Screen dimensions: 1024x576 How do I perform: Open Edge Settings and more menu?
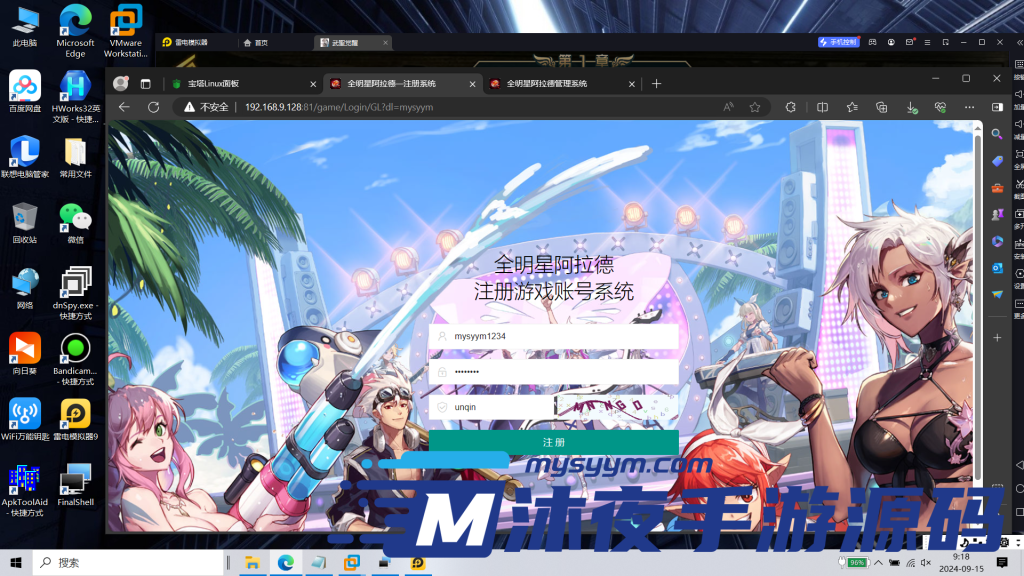pyautogui.click(x=969, y=107)
